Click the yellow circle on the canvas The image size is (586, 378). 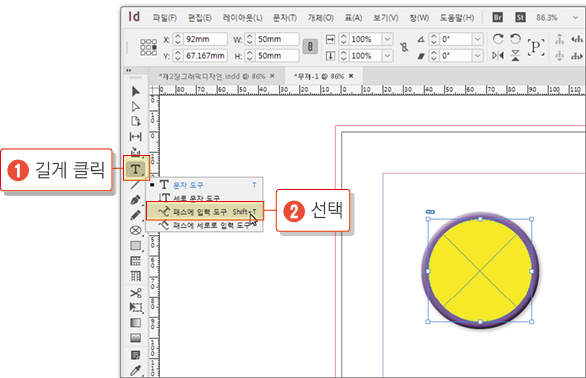[x=480, y=271]
